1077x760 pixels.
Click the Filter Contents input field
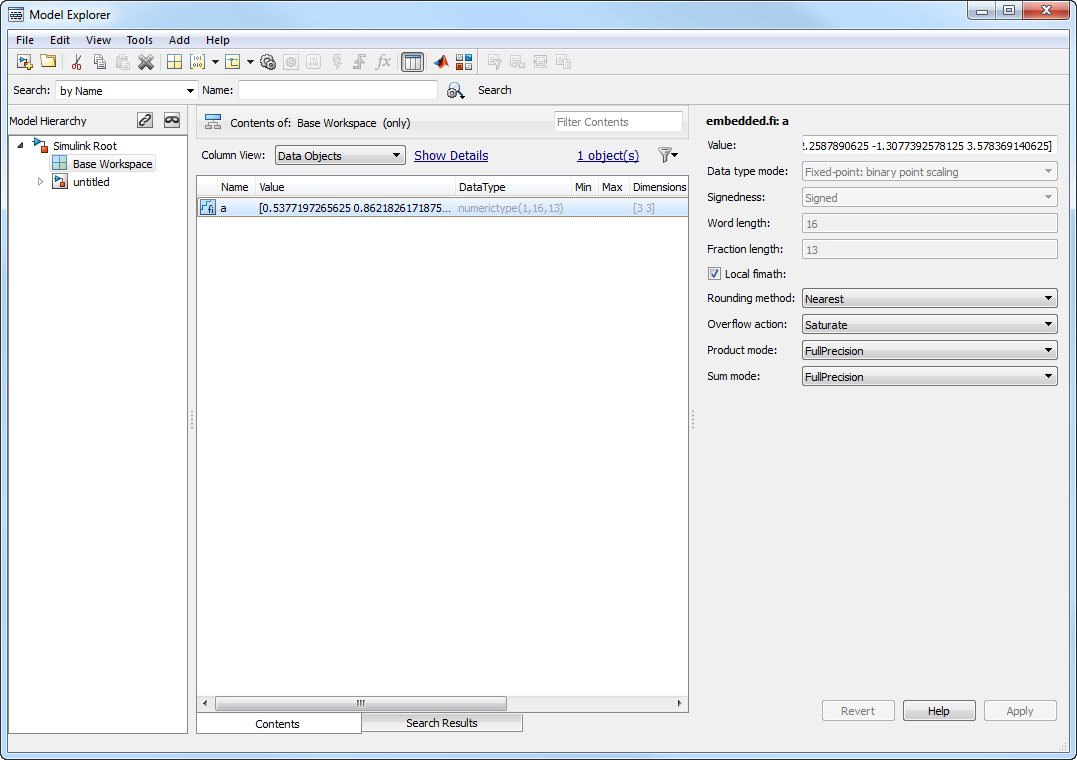coord(617,122)
